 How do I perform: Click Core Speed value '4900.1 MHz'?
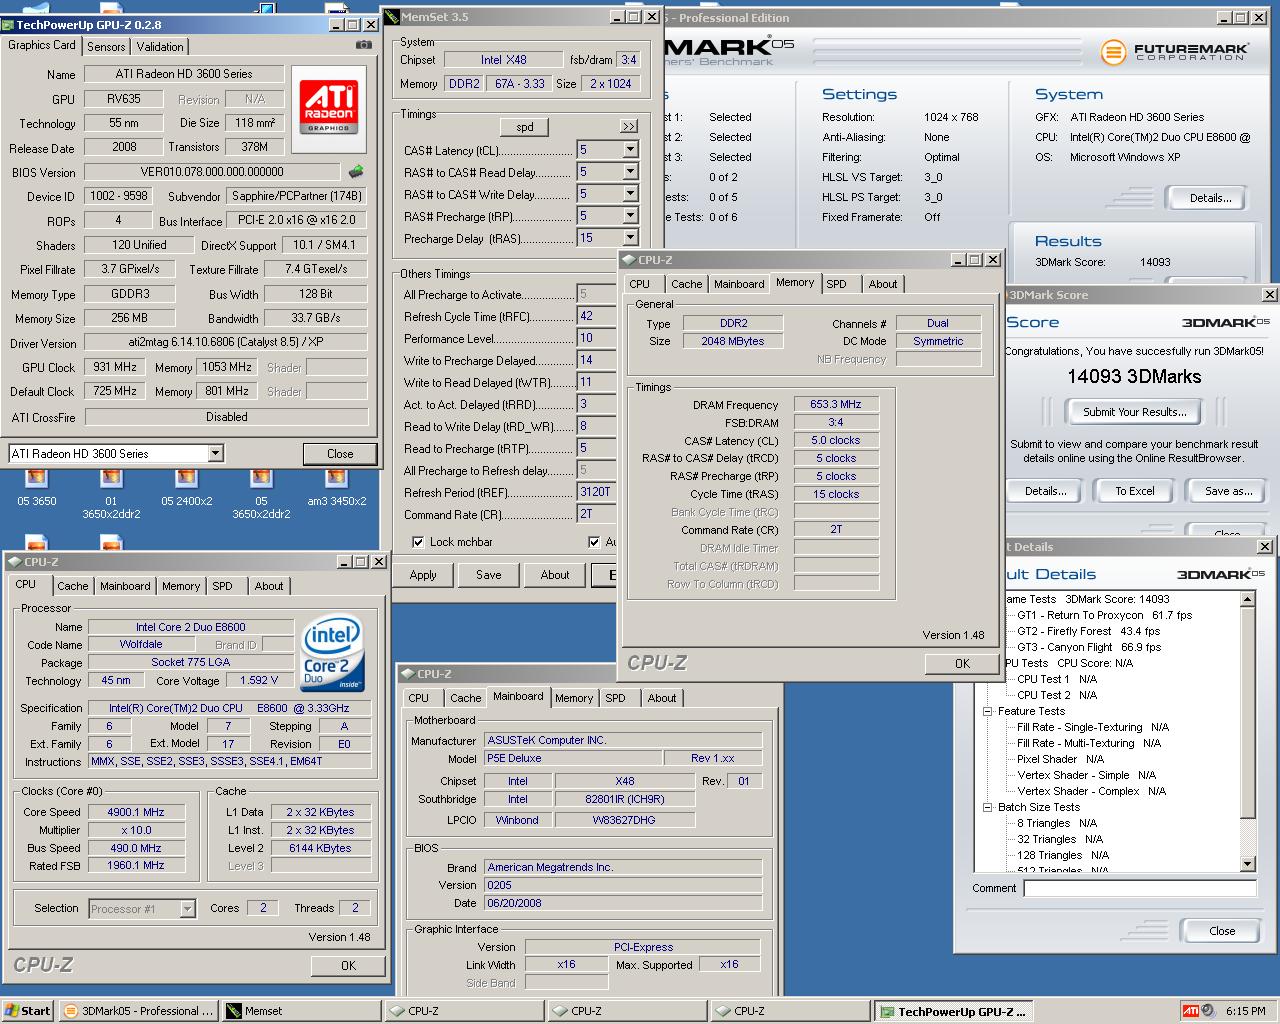click(136, 812)
